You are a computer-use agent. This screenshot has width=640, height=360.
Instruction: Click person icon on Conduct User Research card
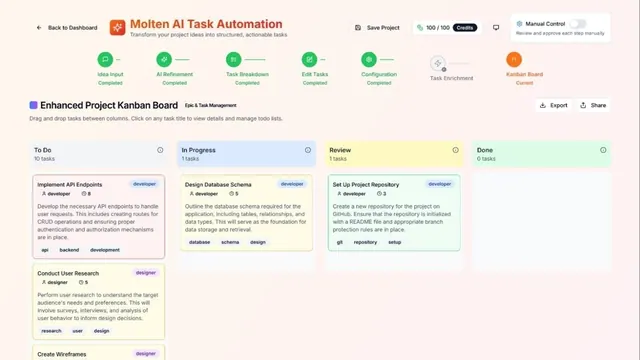[44, 282]
